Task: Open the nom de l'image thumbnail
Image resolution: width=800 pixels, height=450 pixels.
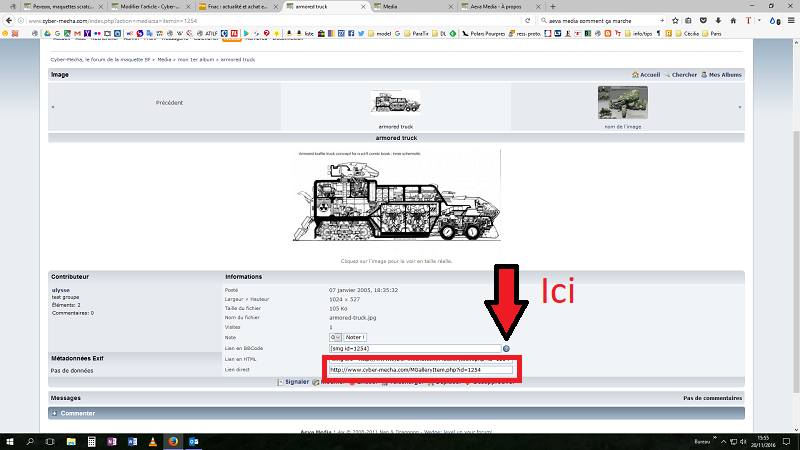Action: tap(622, 103)
